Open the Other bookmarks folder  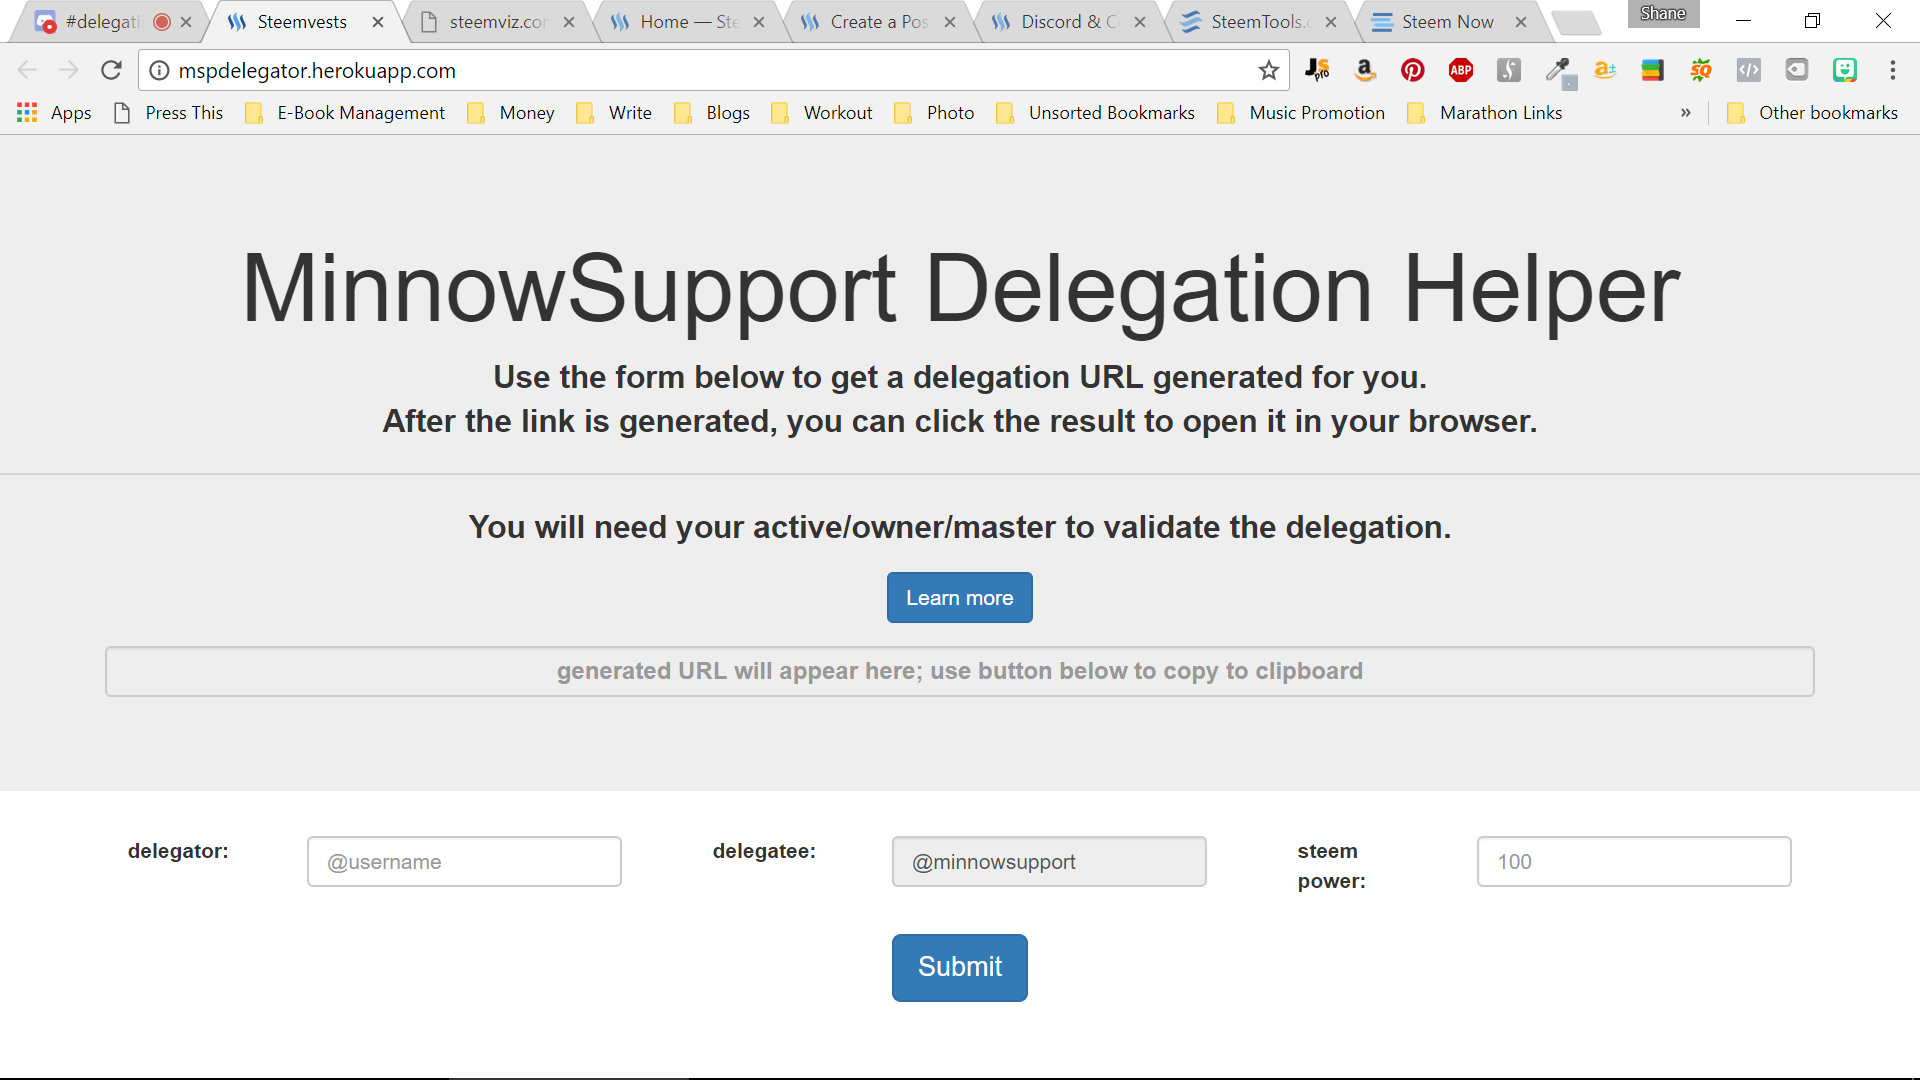tap(1812, 113)
